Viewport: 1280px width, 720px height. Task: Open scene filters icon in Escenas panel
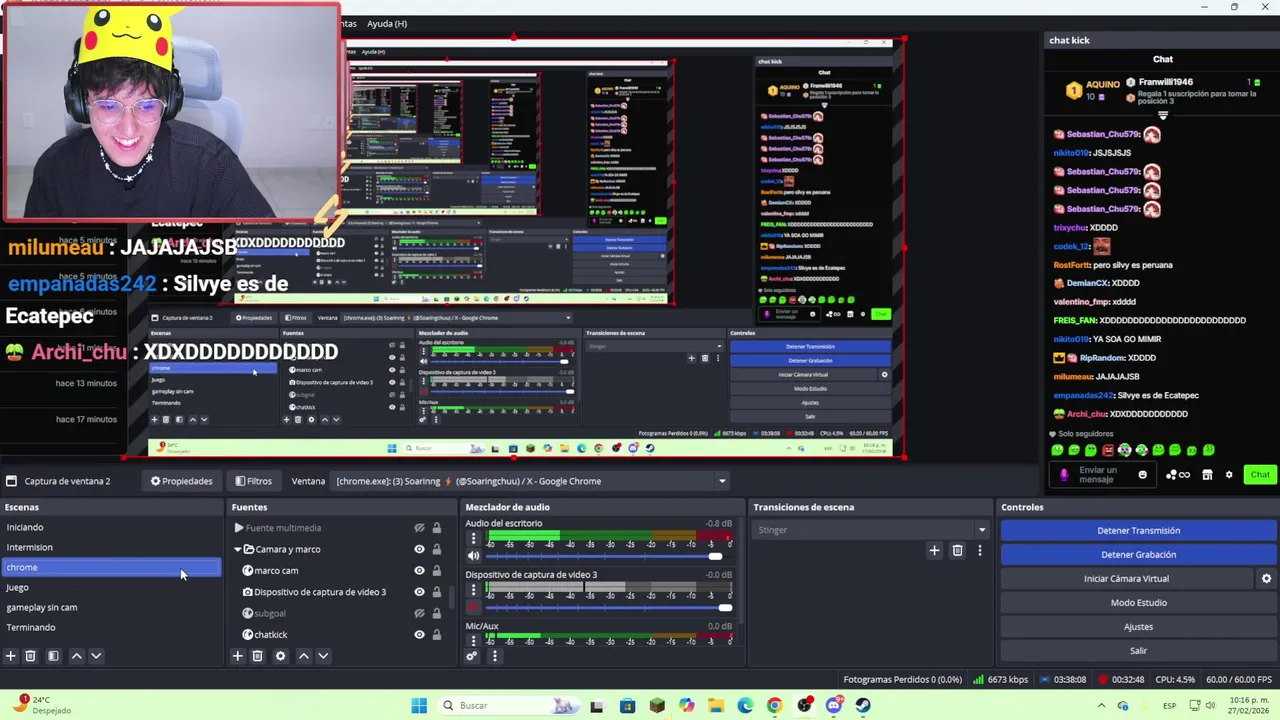53,656
